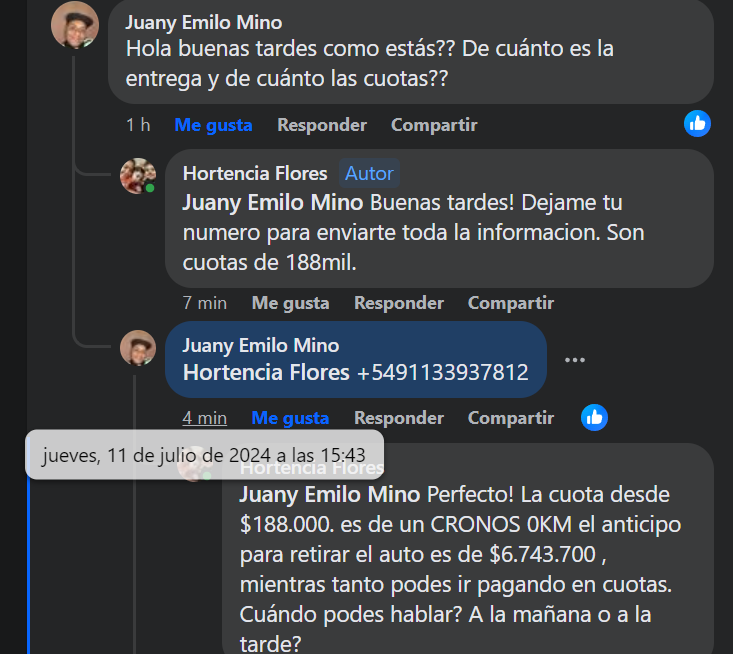Click Responder under Hortencia's 188mil reply
This screenshot has width=733, height=654.
399,302
